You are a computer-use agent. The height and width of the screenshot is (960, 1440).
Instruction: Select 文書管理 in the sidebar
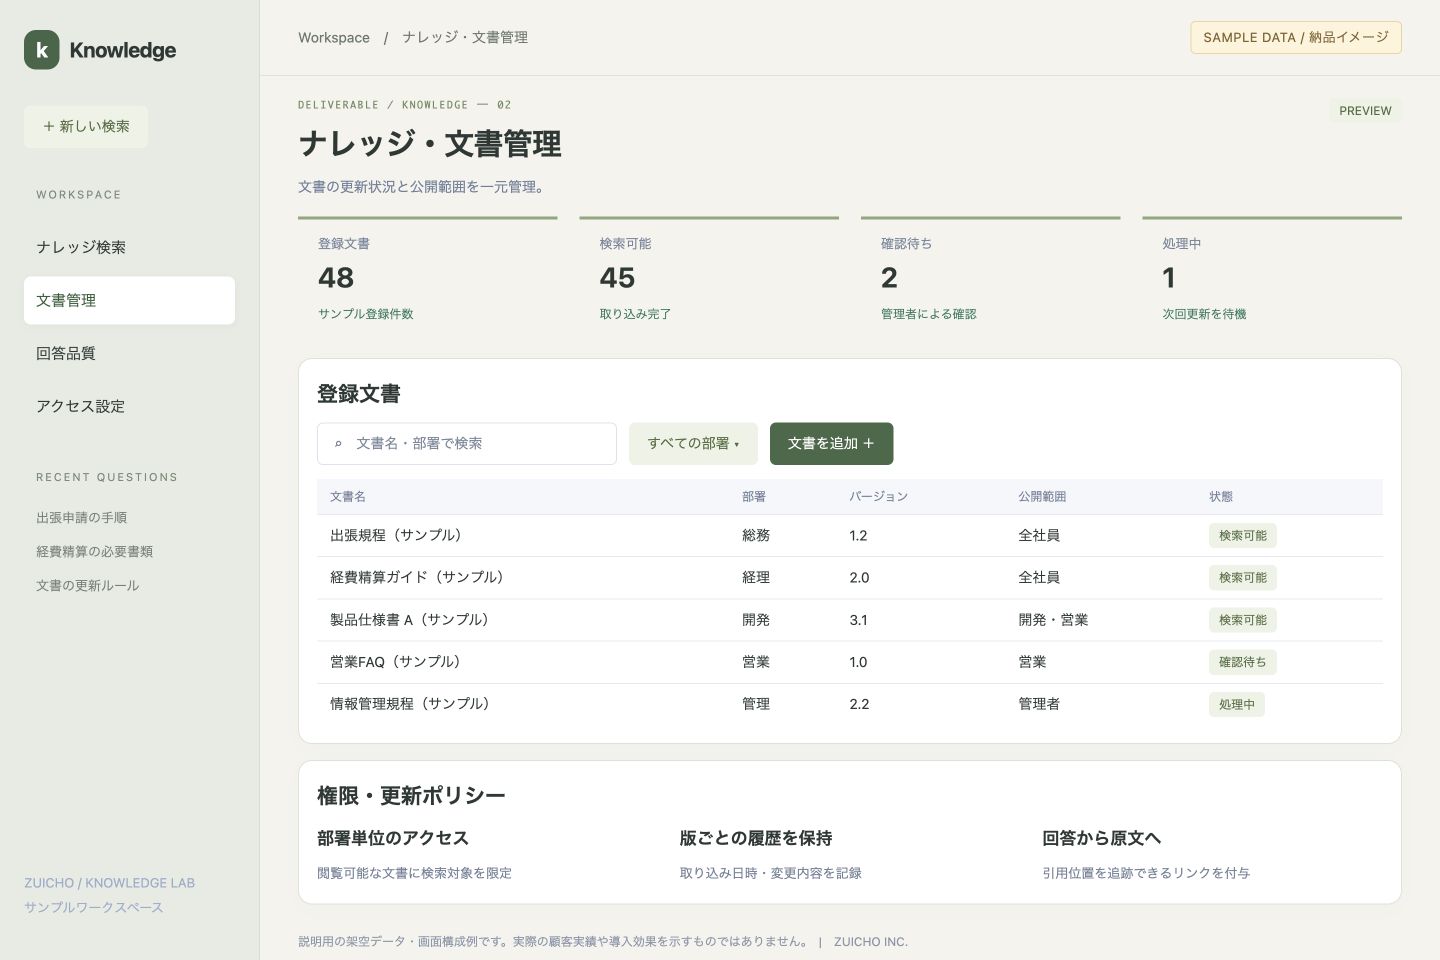[x=129, y=300]
